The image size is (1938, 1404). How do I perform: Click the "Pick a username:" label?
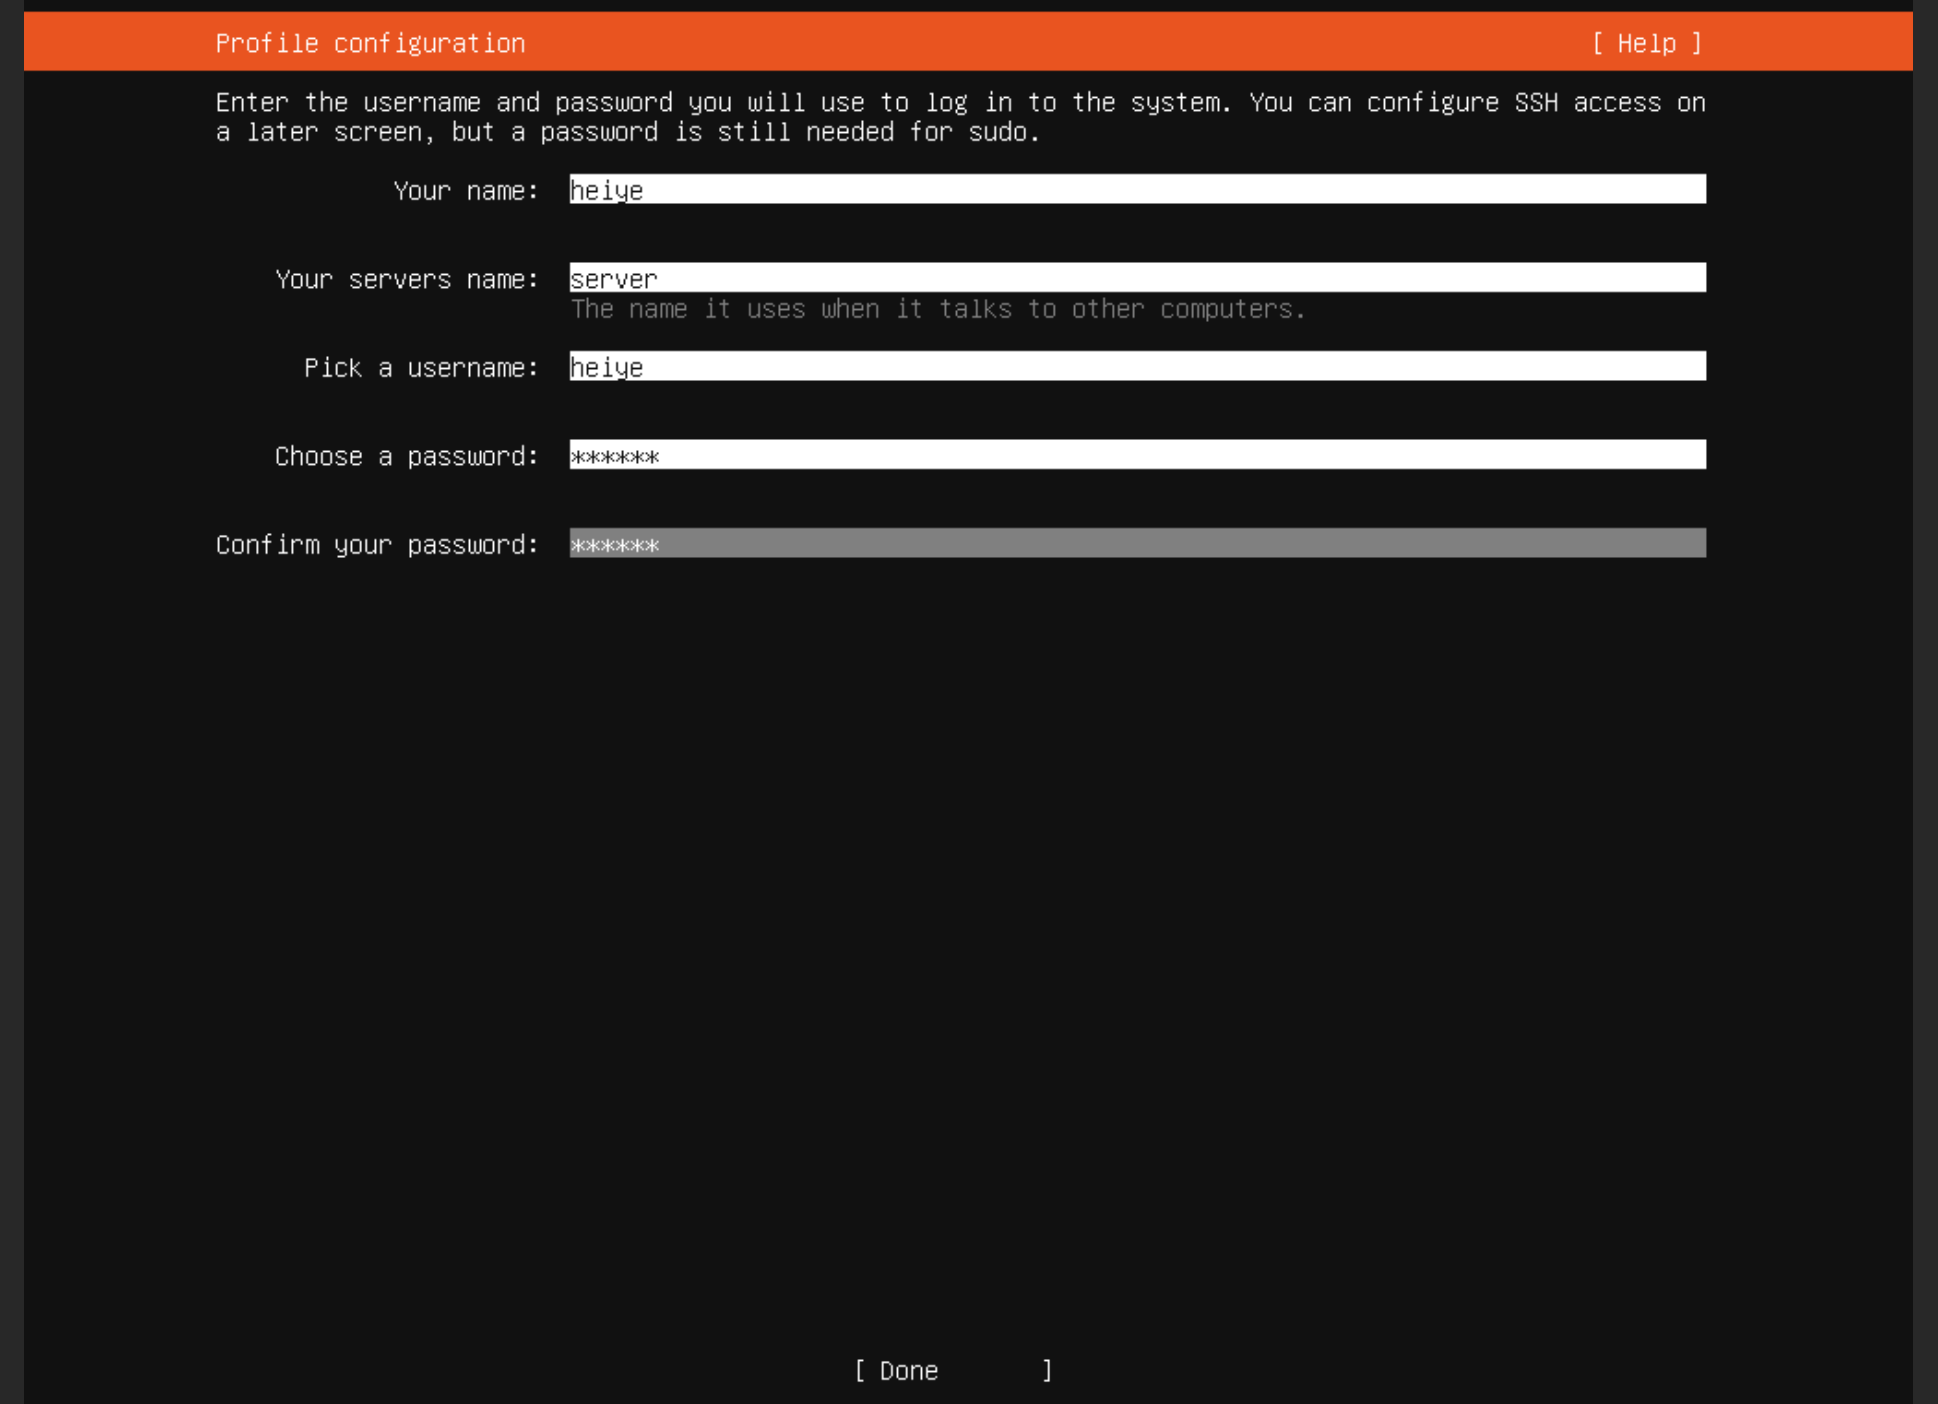(x=421, y=367)
